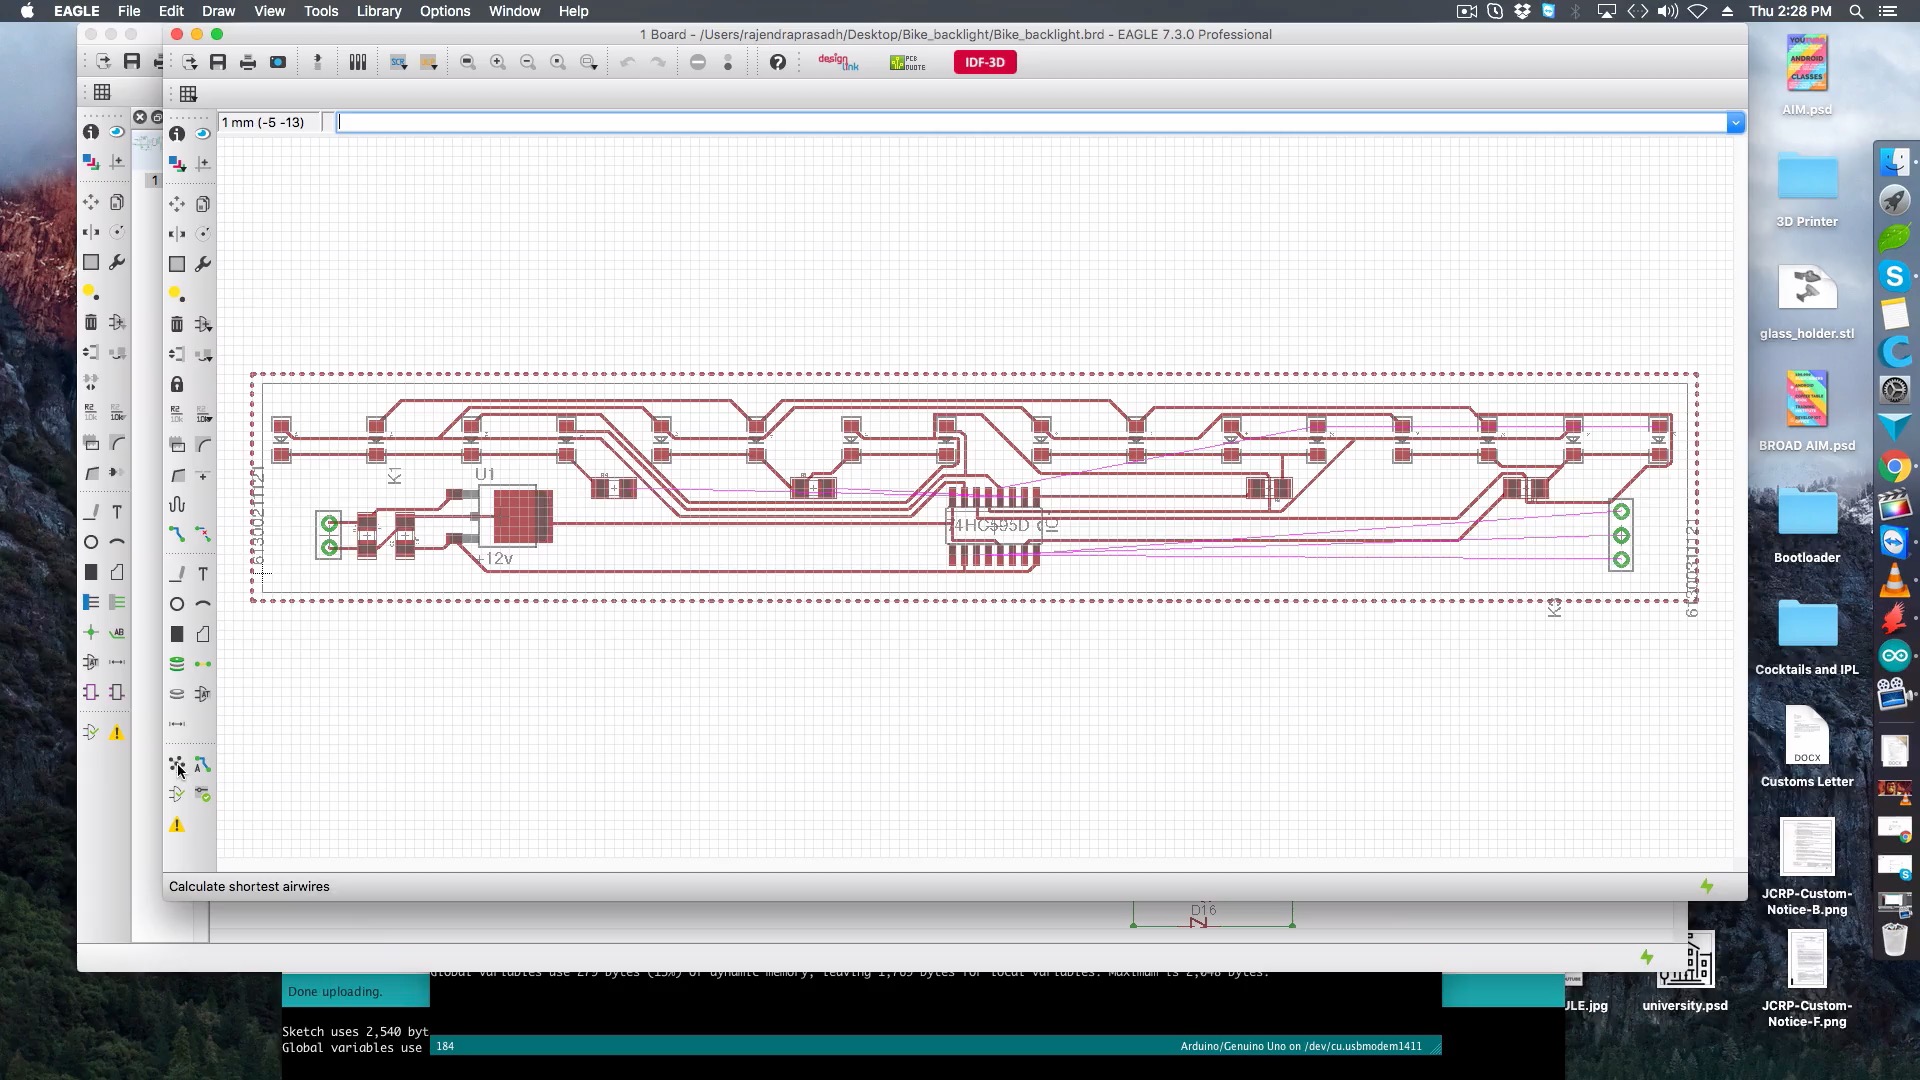Image resolution: width=1920 pixels, height=1080 pixels.
Task: Open the Display layers tool
Action: coord(177,163)
